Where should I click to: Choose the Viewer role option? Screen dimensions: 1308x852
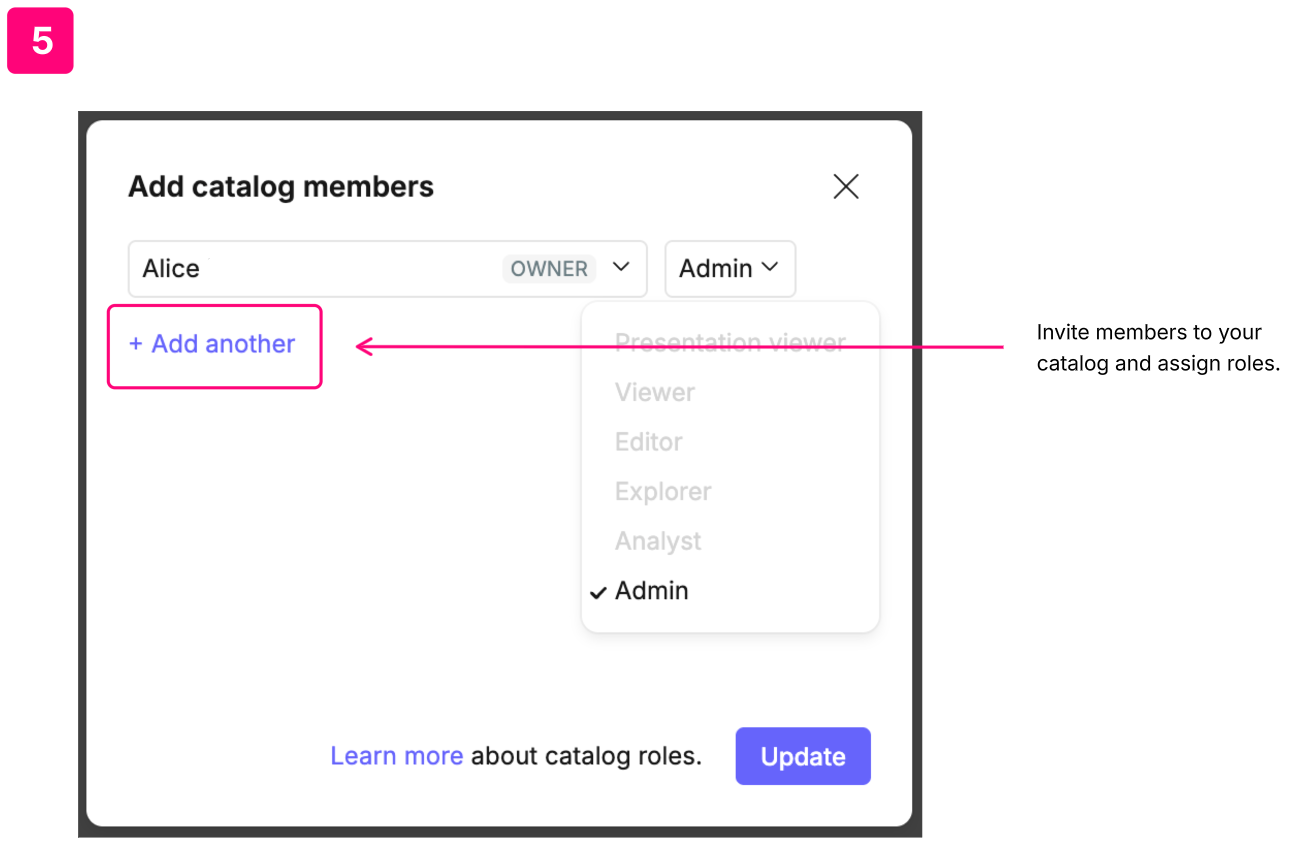pos(655,392)
